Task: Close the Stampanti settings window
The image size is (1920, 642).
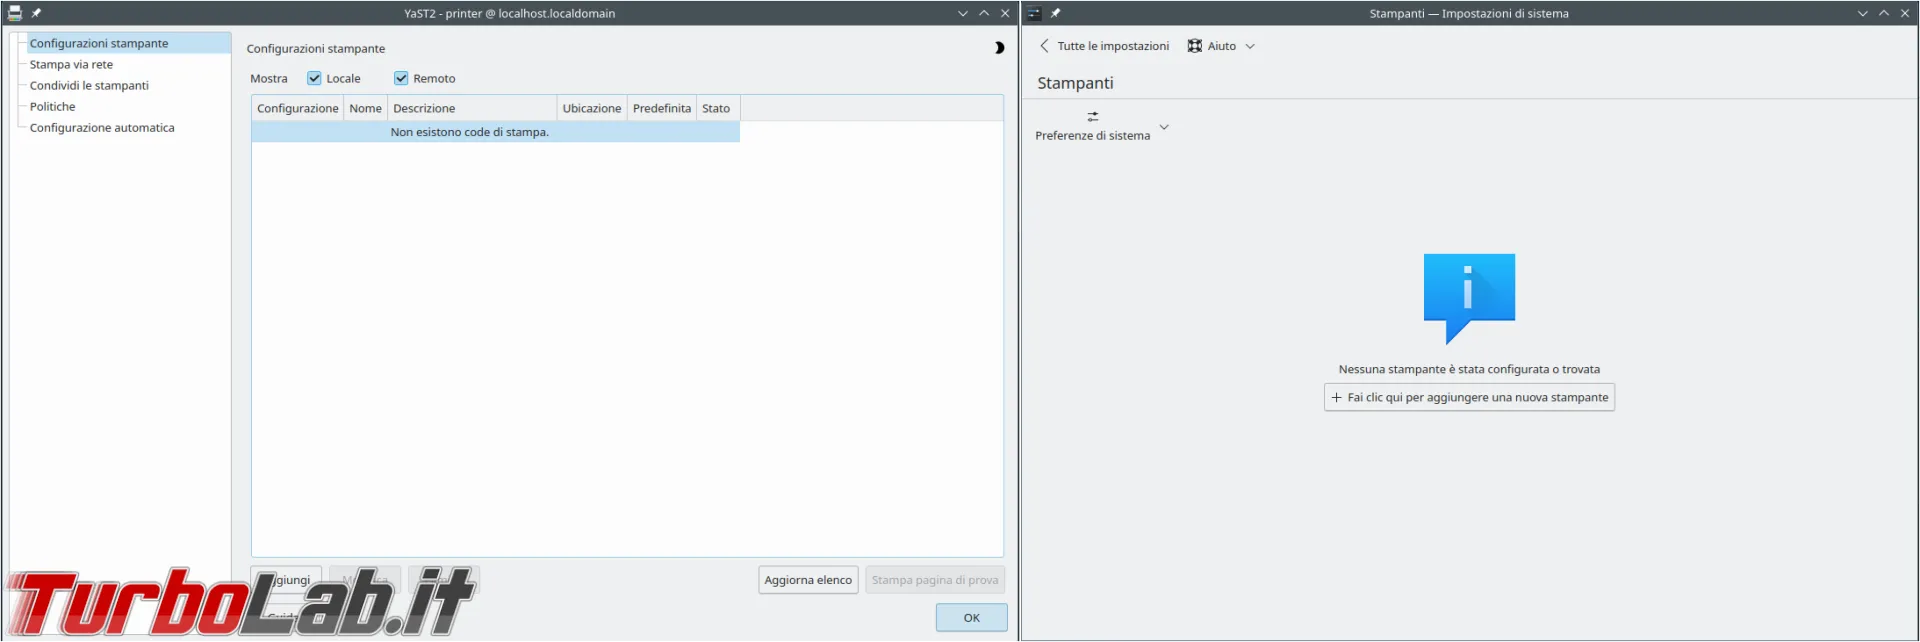Action: point(1905,13)
